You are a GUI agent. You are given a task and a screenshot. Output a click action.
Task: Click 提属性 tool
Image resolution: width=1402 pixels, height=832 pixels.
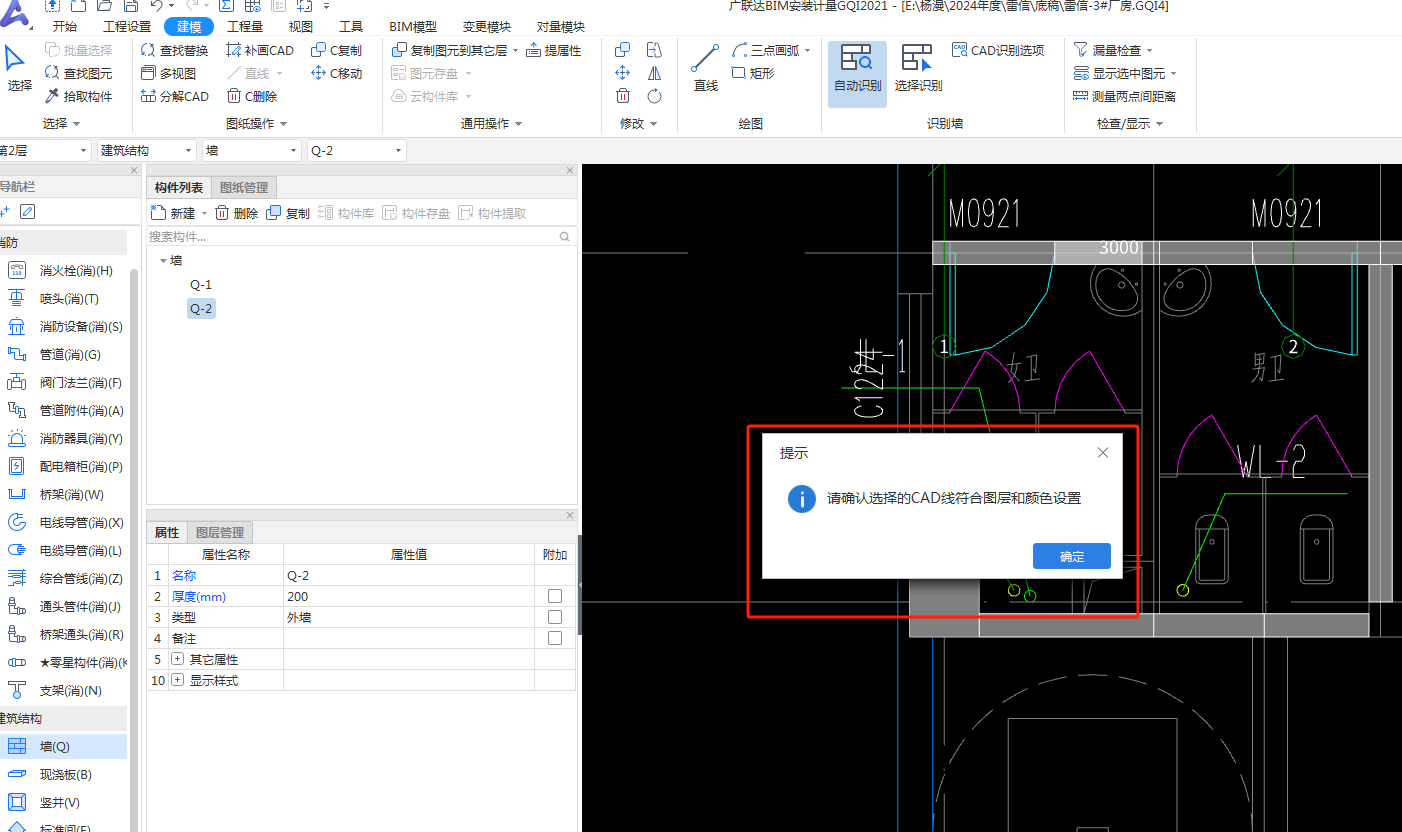click(x=553, y=50)
